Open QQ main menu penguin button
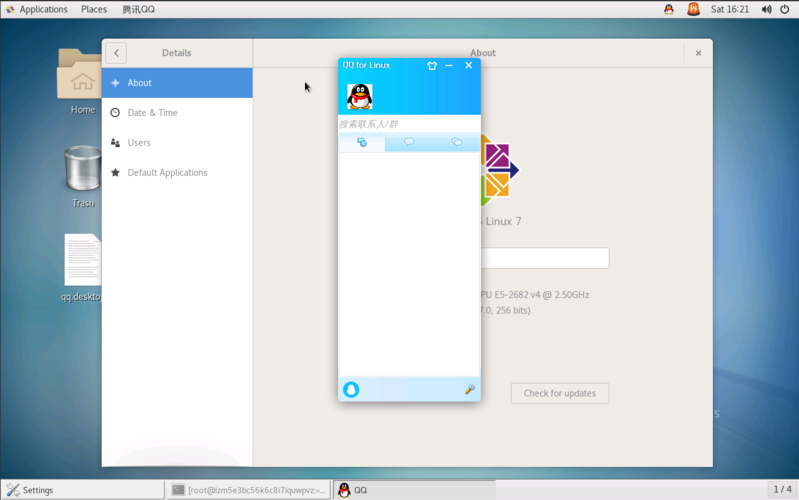799x500 pixels. pyautogui.click(x=351, y=390)
